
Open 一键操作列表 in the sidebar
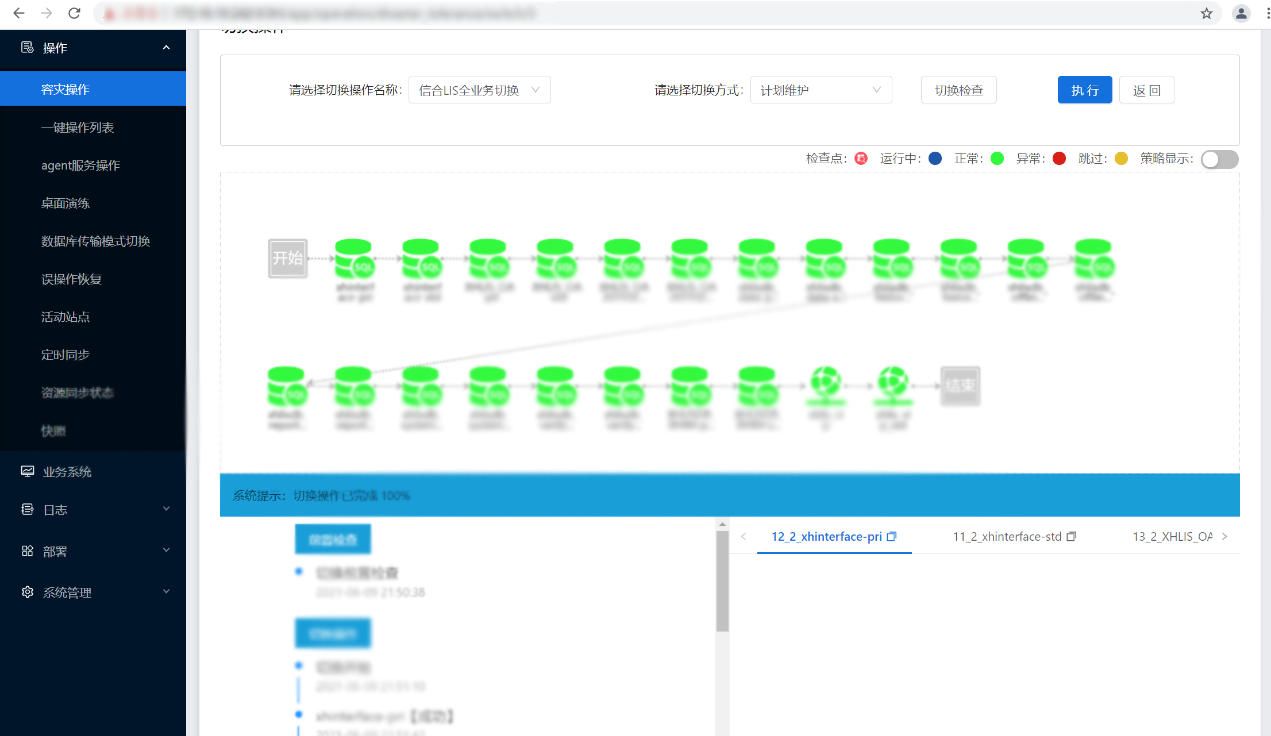click(78, 128)
